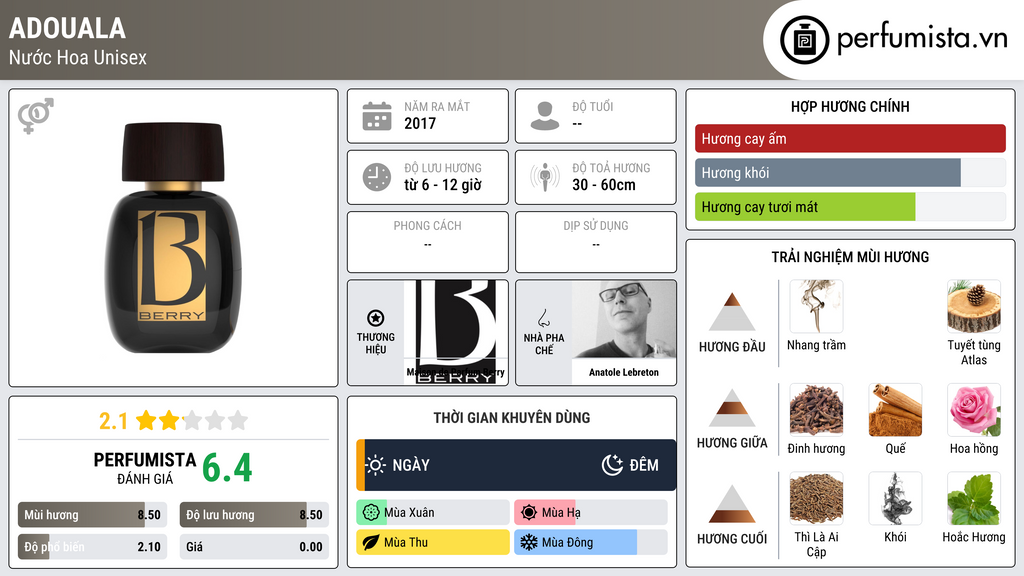
Task: Click the Mùa Hạ season label
Action: 561,513
